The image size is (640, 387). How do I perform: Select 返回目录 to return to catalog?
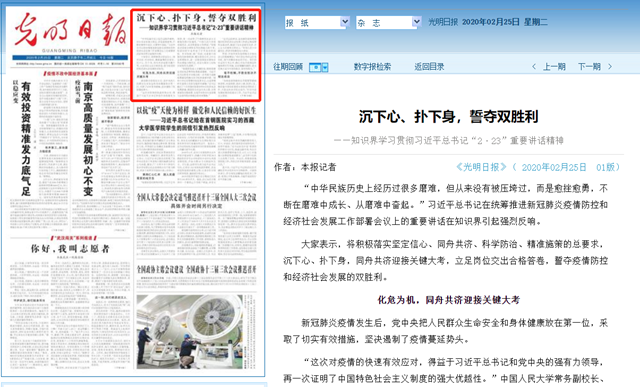(x=429, y=67)
